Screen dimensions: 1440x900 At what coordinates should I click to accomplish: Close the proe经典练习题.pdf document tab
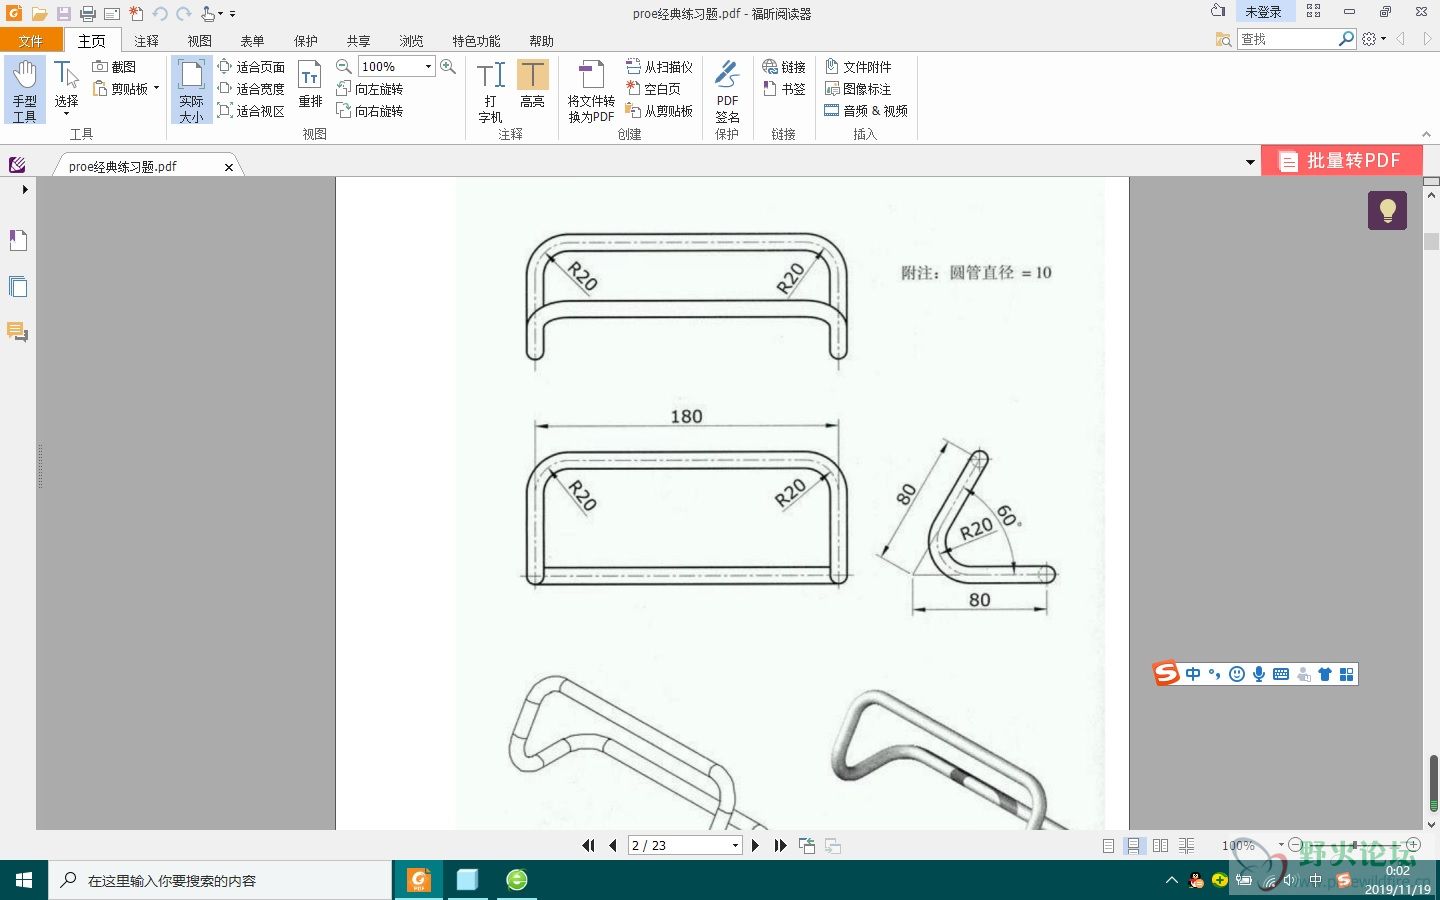(229, 167)
